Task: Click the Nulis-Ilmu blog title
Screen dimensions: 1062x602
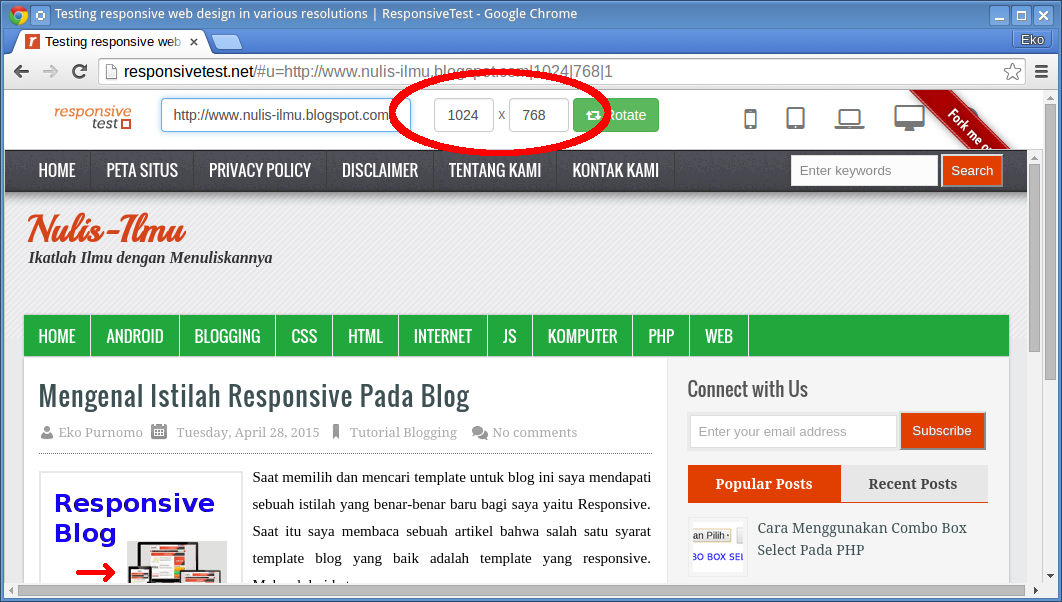Action: 106,229
